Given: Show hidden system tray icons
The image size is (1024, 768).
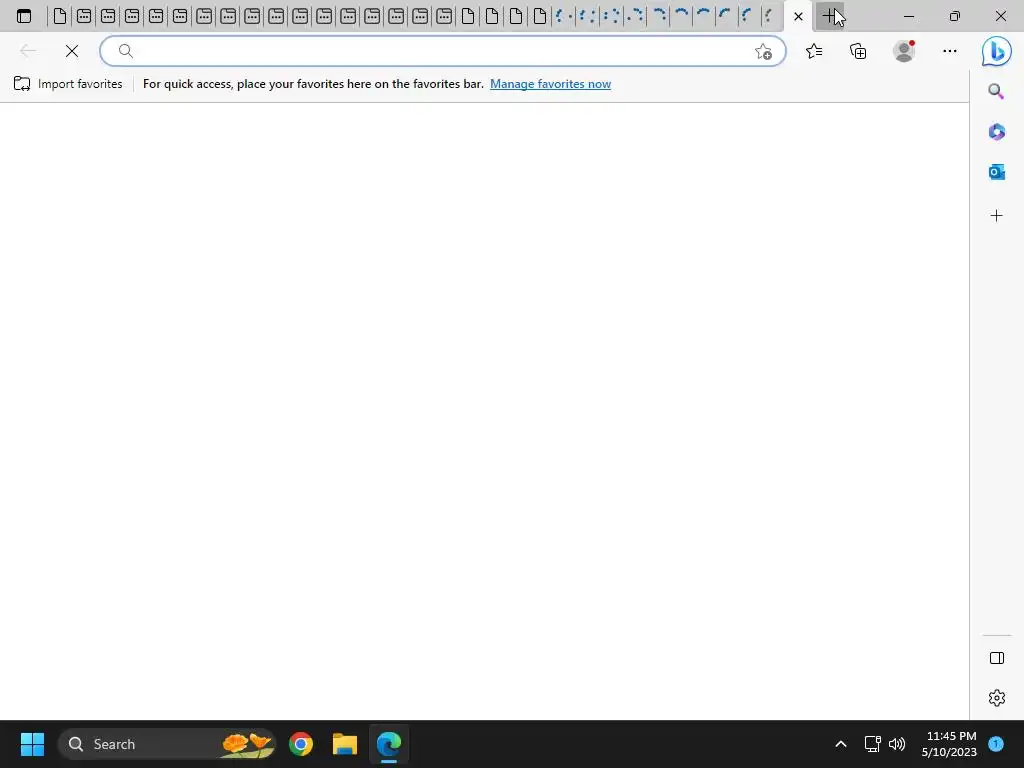Looking at the screenshot, I should pos(840,744).
